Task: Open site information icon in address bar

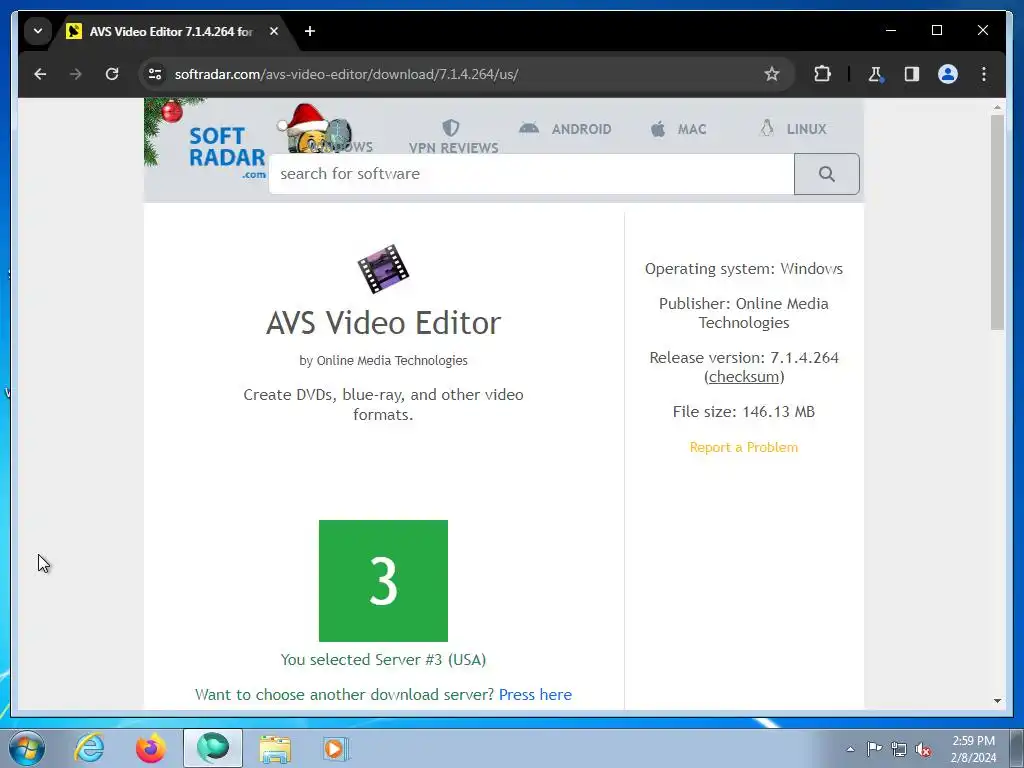Action: (x=155, y=74)
